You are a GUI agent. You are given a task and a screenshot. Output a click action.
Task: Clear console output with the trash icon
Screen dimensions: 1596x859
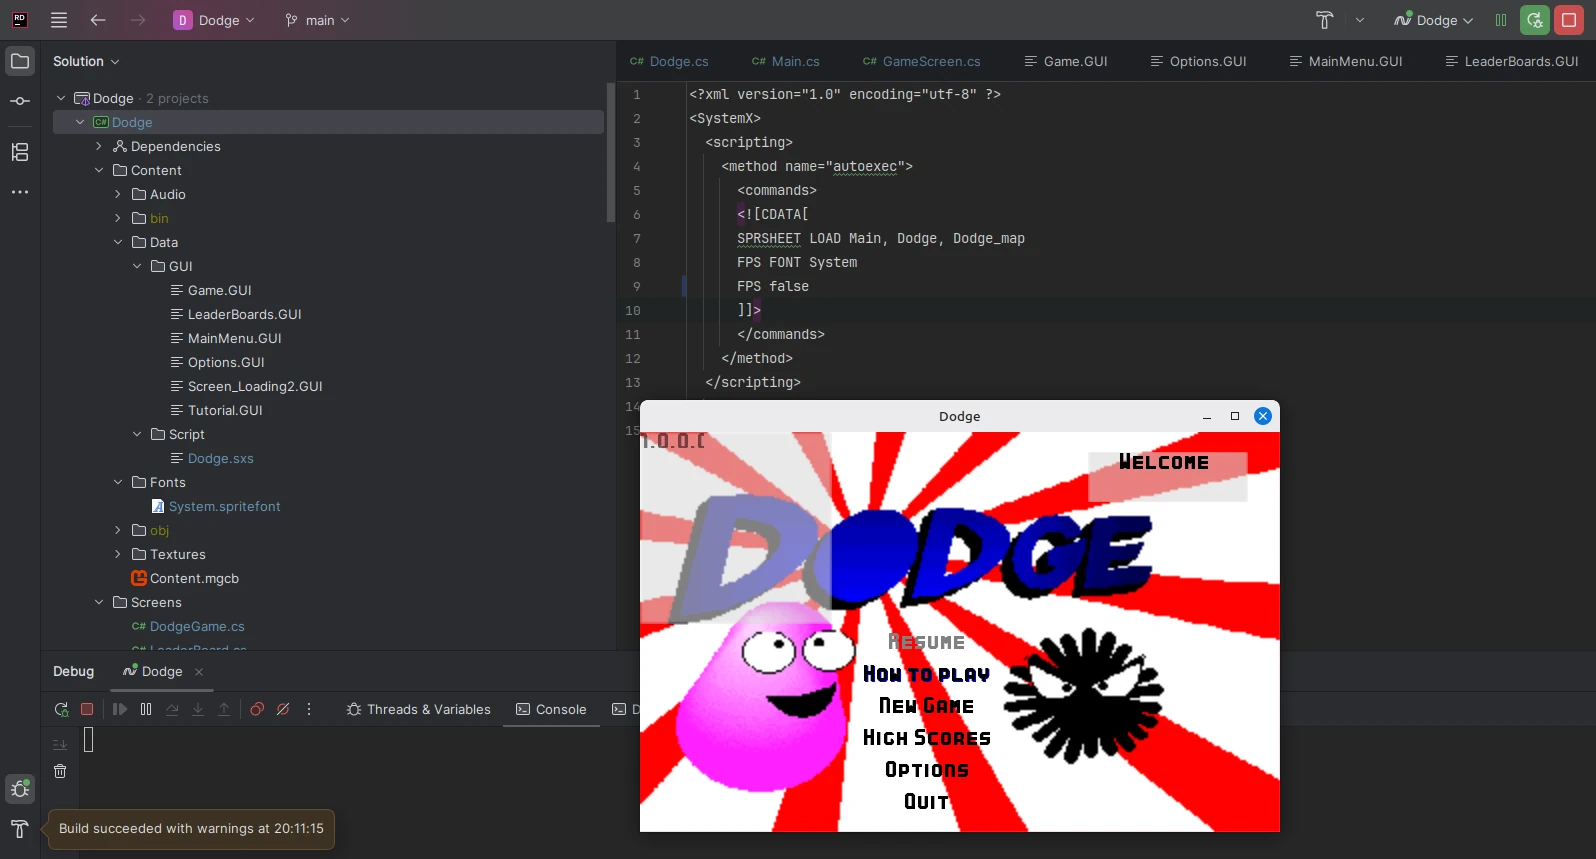[60, 771]
